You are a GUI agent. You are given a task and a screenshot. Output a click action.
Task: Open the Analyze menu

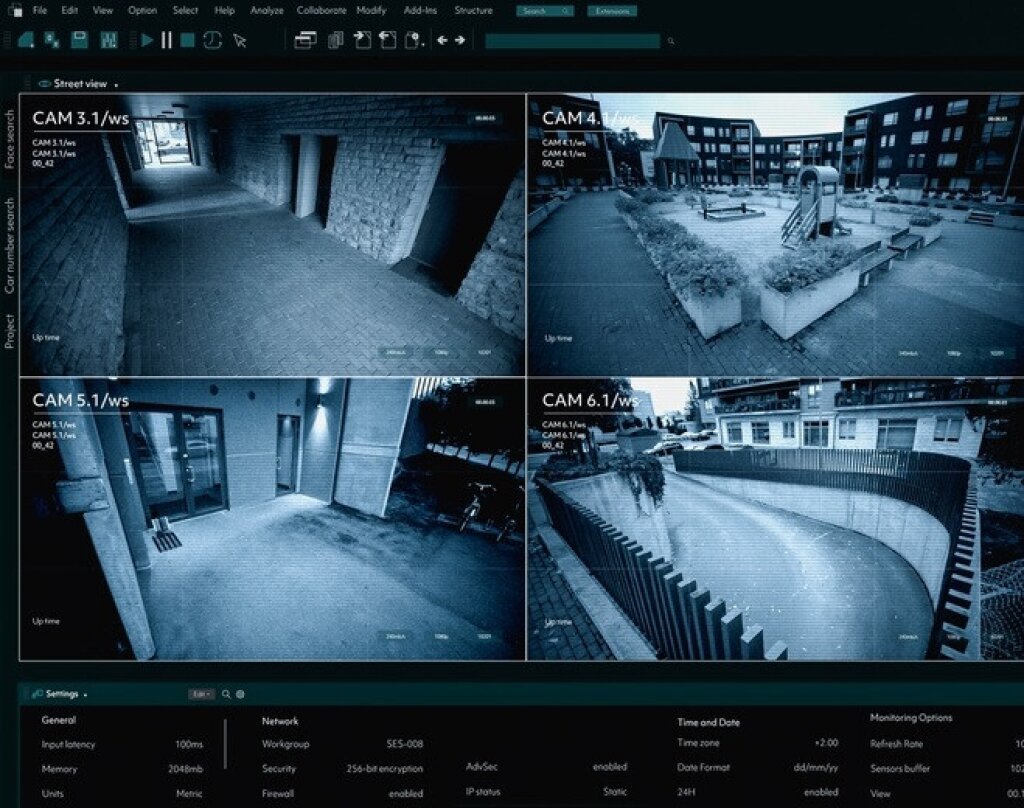pyautogui.click(x=267, y=11)
